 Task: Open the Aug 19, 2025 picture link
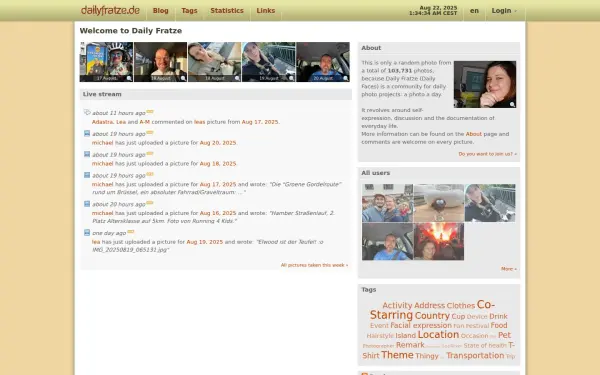(204, 242)
